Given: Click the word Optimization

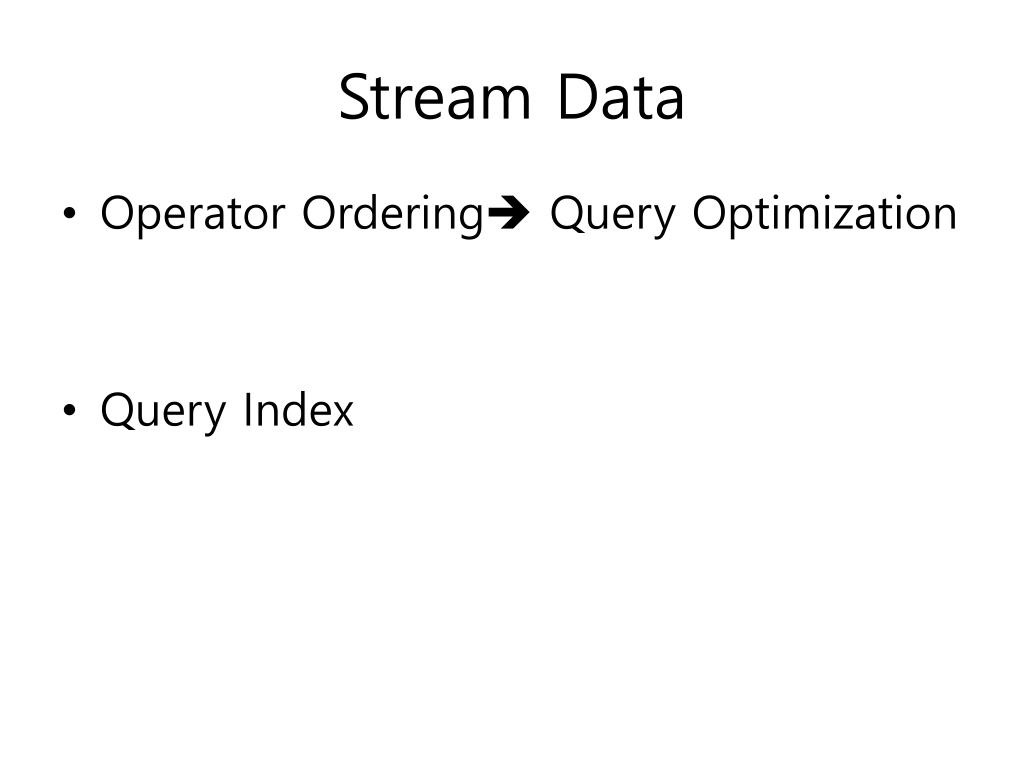Looking at the screenshot, I should click(824, 214).
